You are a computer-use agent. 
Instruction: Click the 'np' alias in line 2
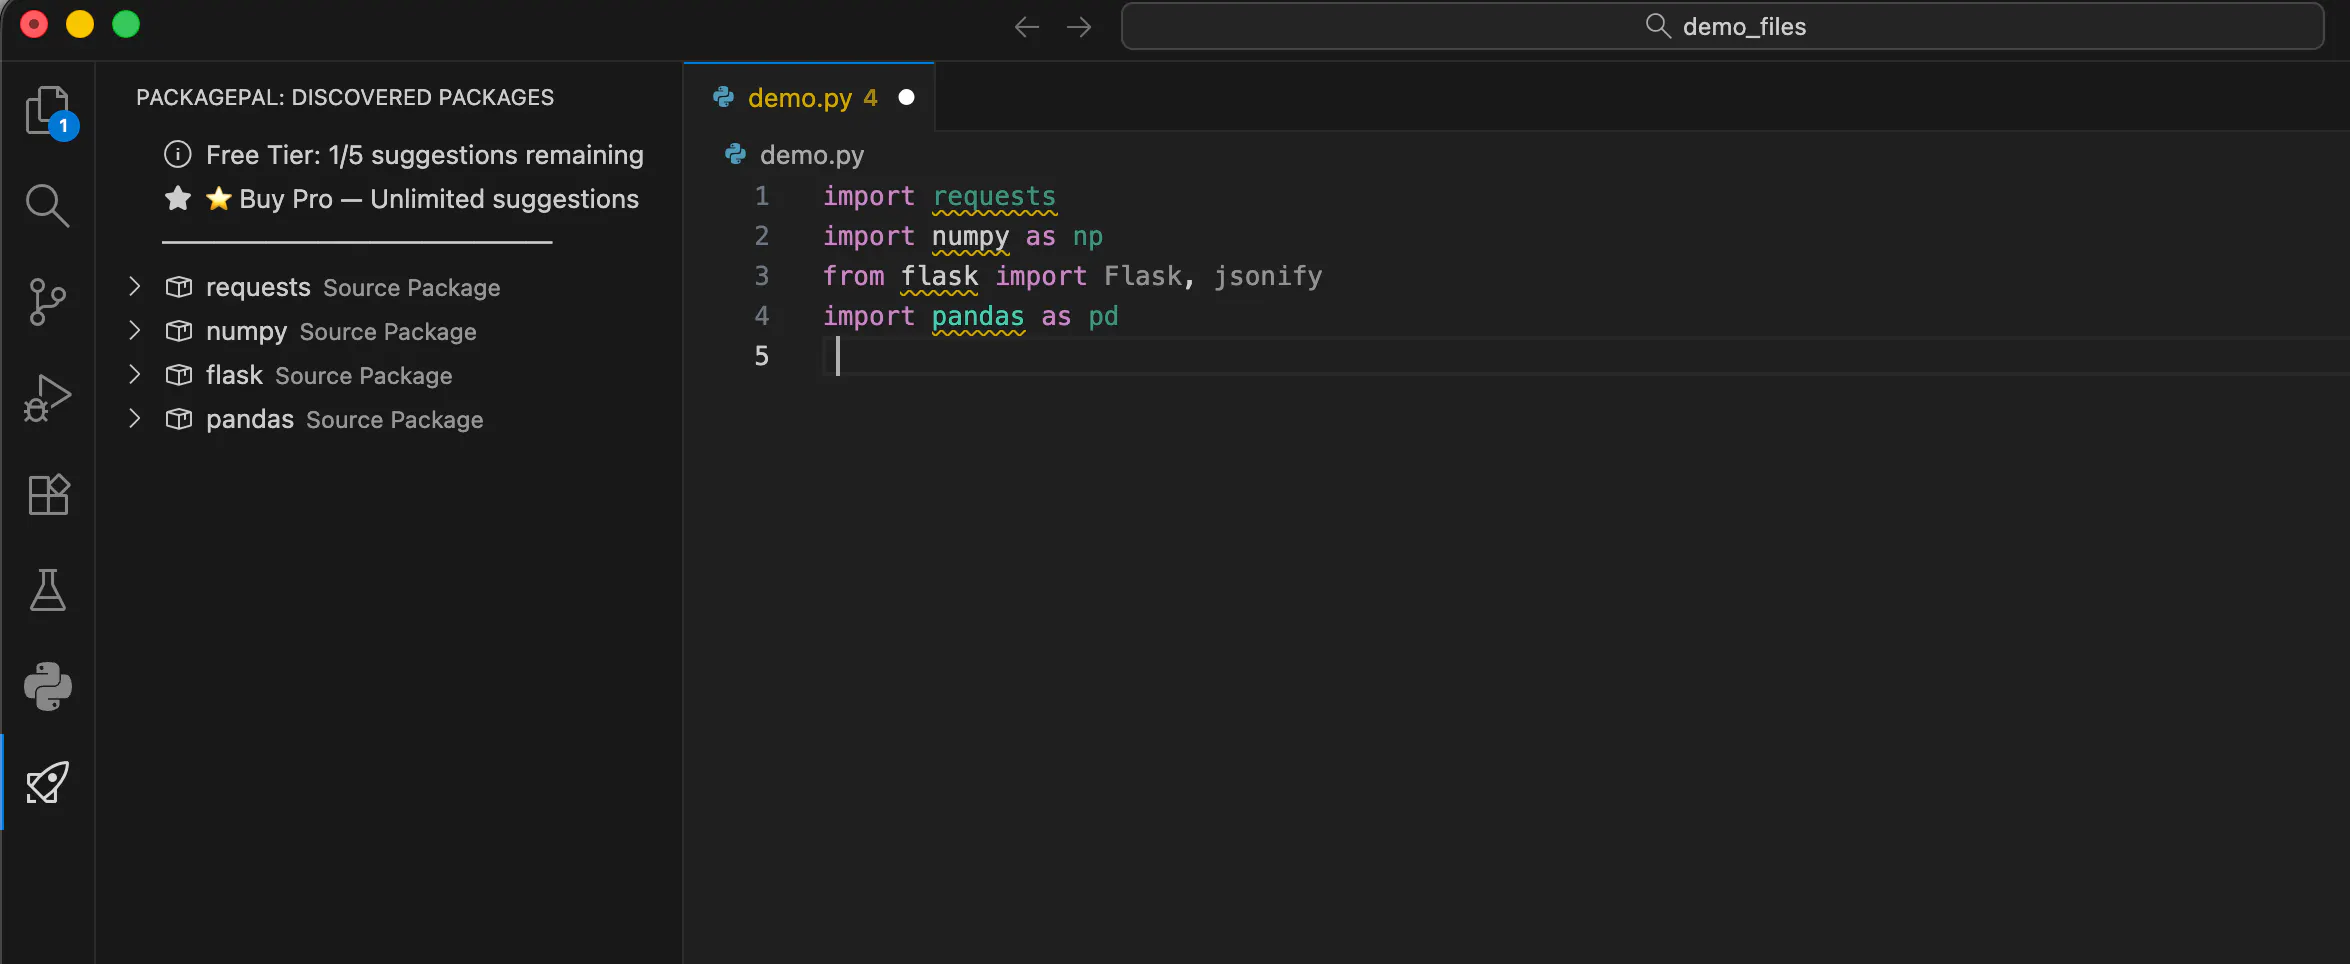tap(1088, 237)
